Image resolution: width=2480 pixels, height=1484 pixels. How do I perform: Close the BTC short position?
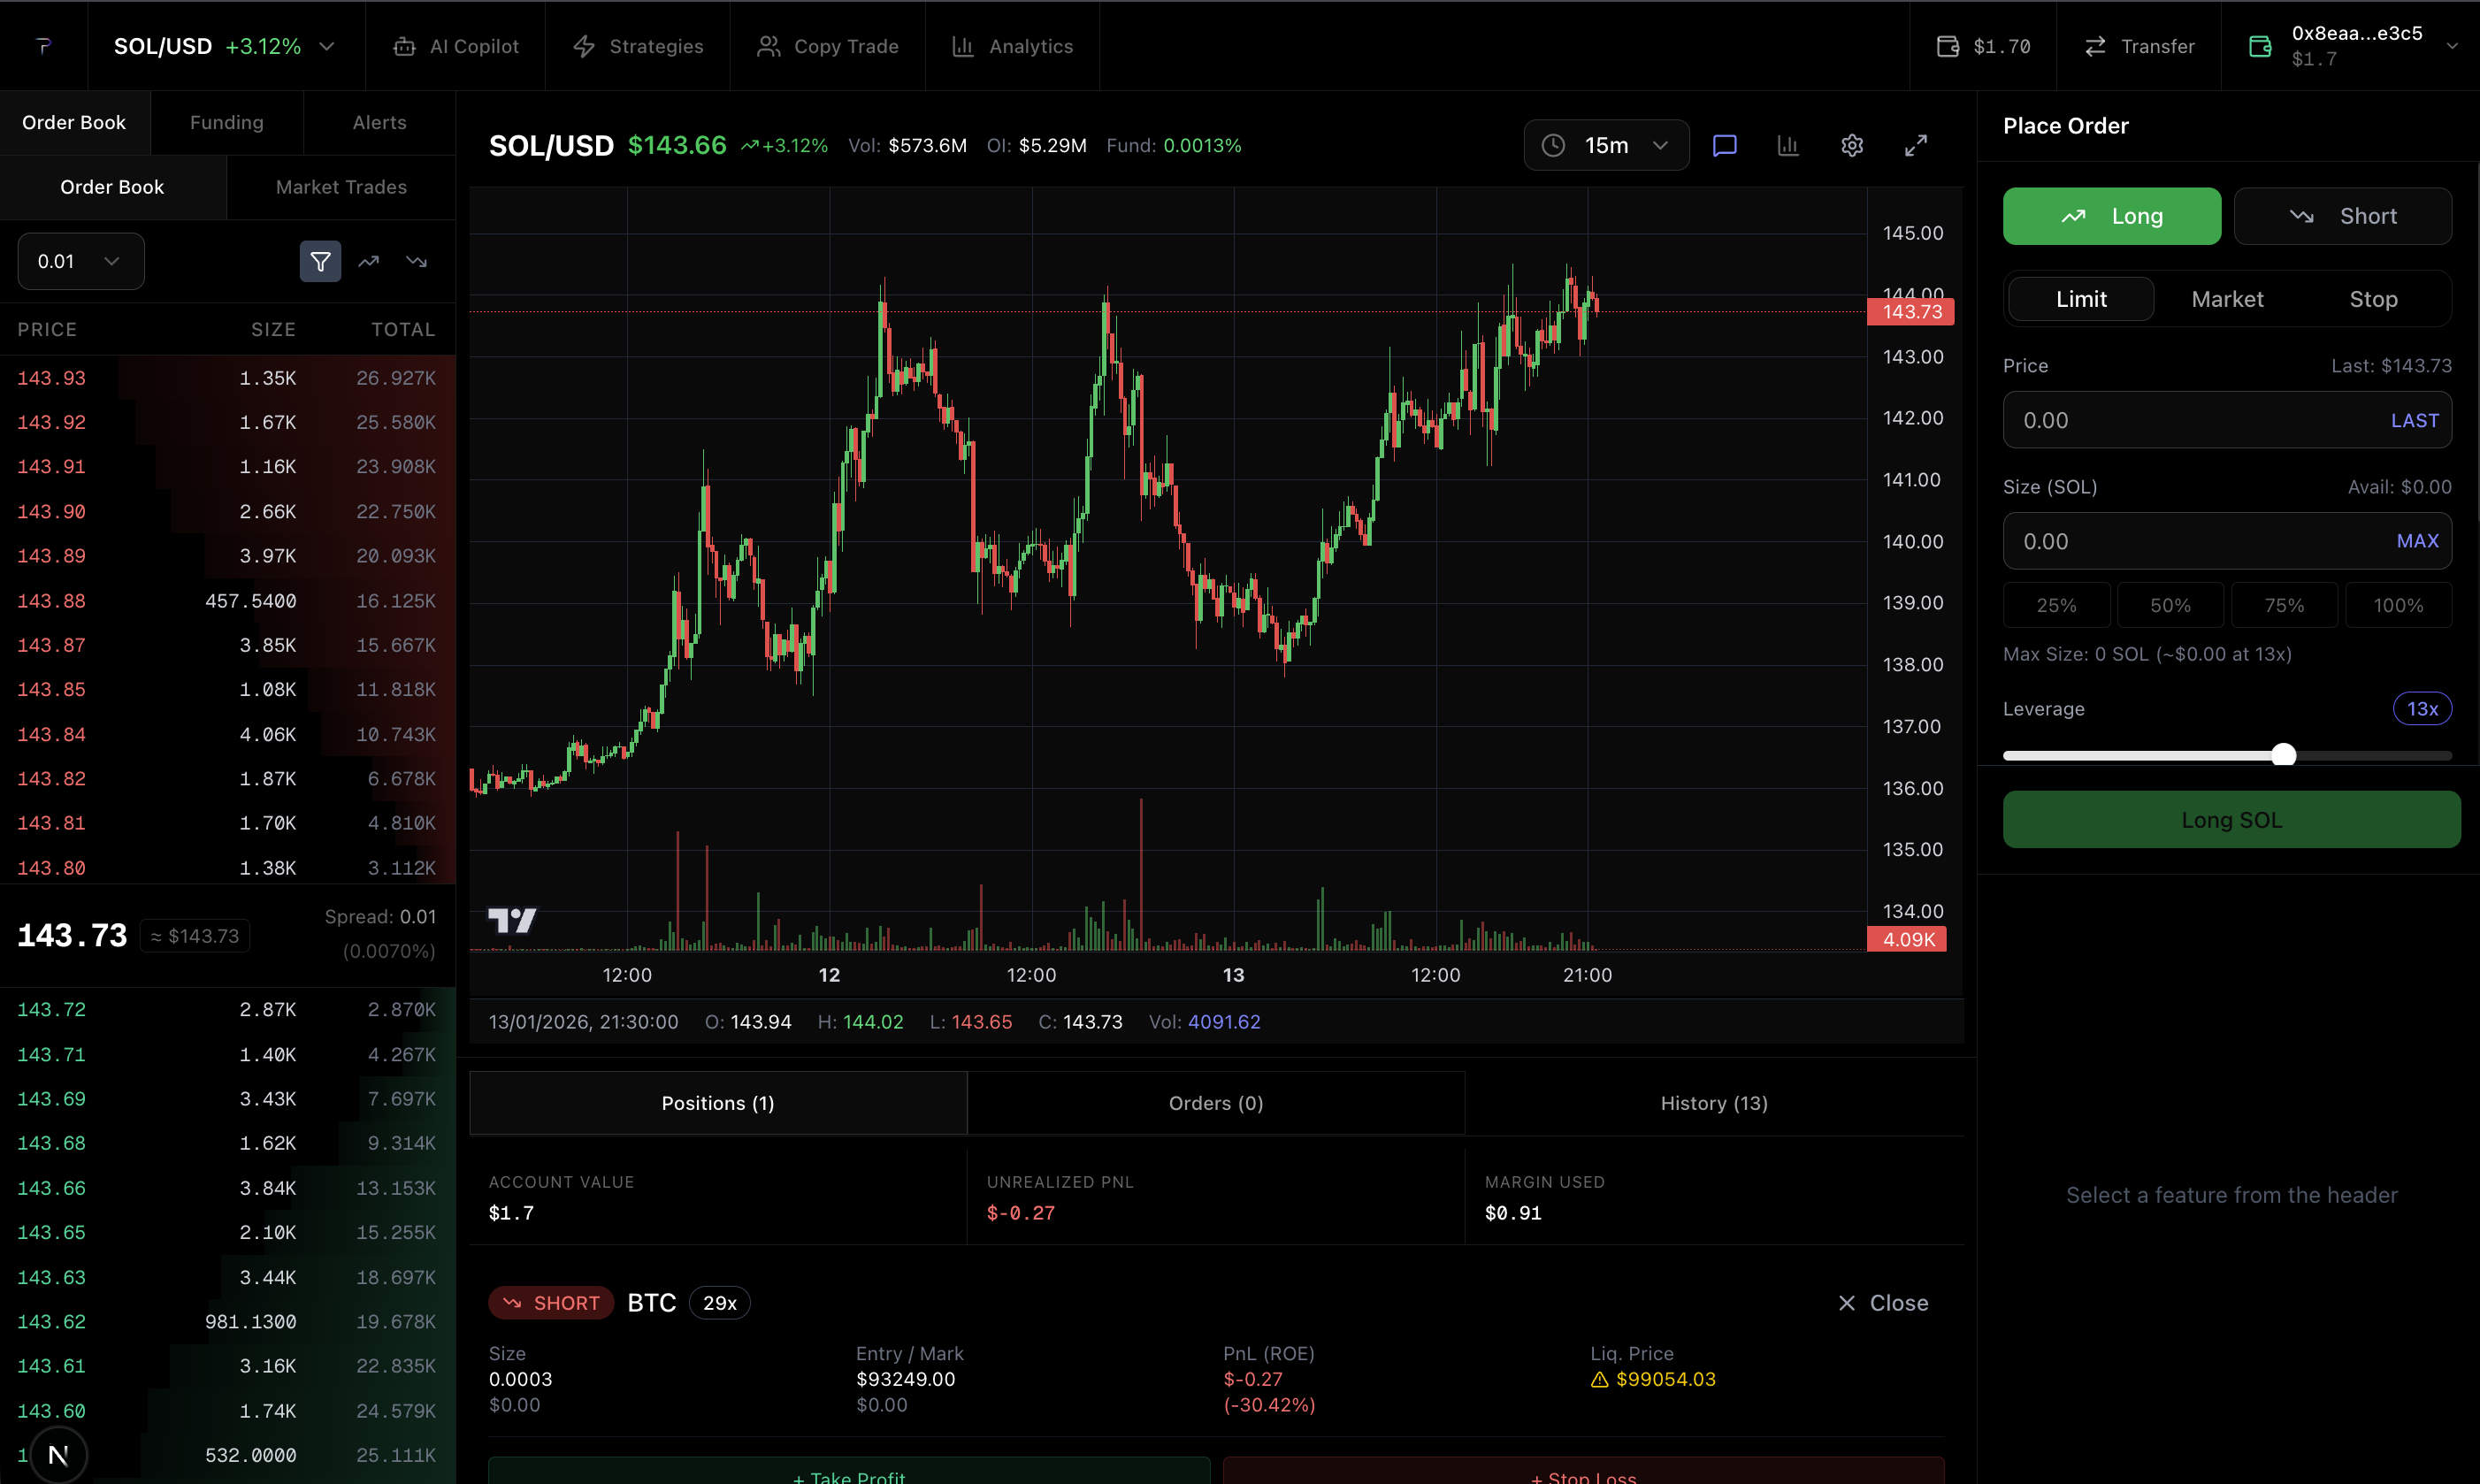[1882, 1303]
